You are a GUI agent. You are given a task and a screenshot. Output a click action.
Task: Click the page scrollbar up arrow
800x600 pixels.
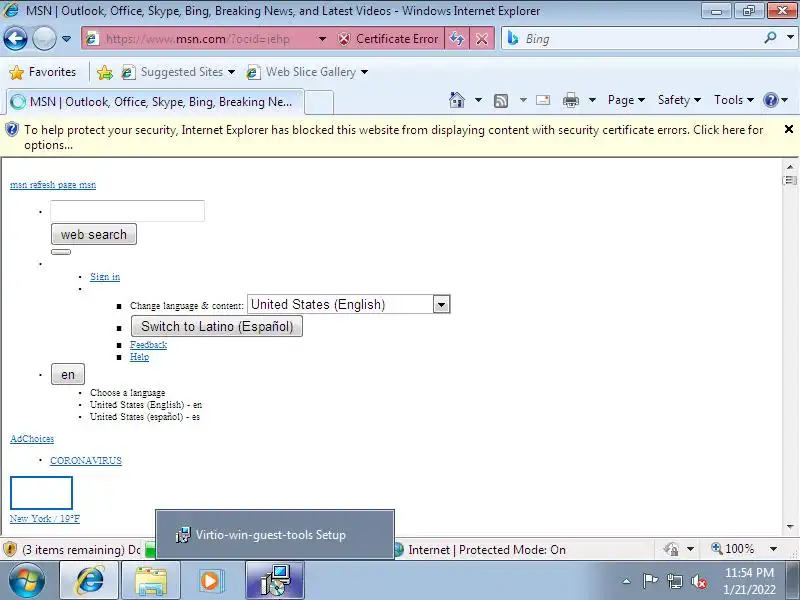point(790,166)
